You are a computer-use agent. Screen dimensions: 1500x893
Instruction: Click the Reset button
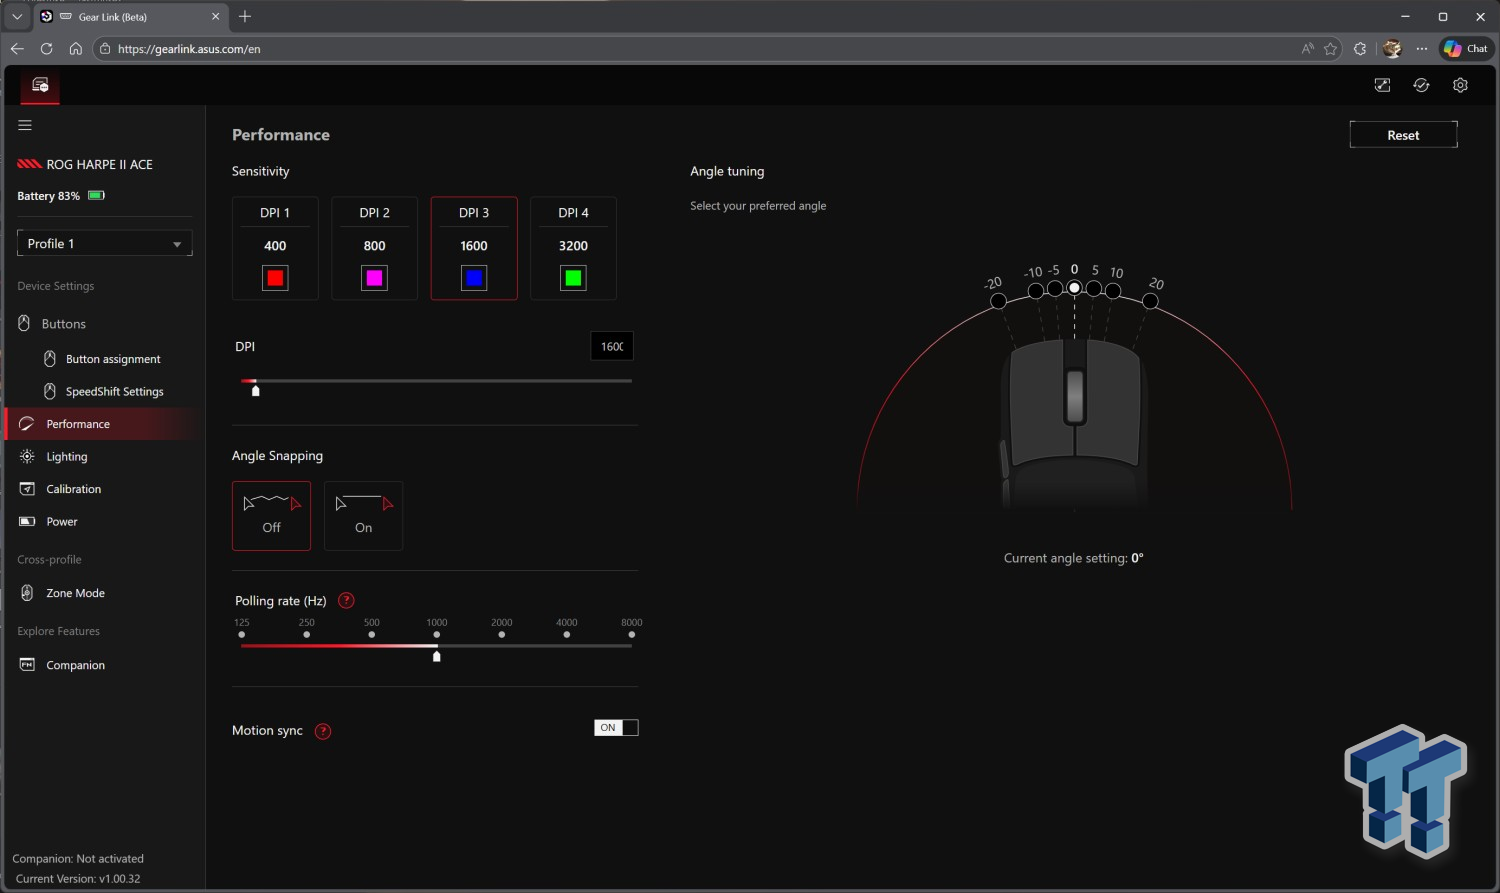[x=1403, y=135]
